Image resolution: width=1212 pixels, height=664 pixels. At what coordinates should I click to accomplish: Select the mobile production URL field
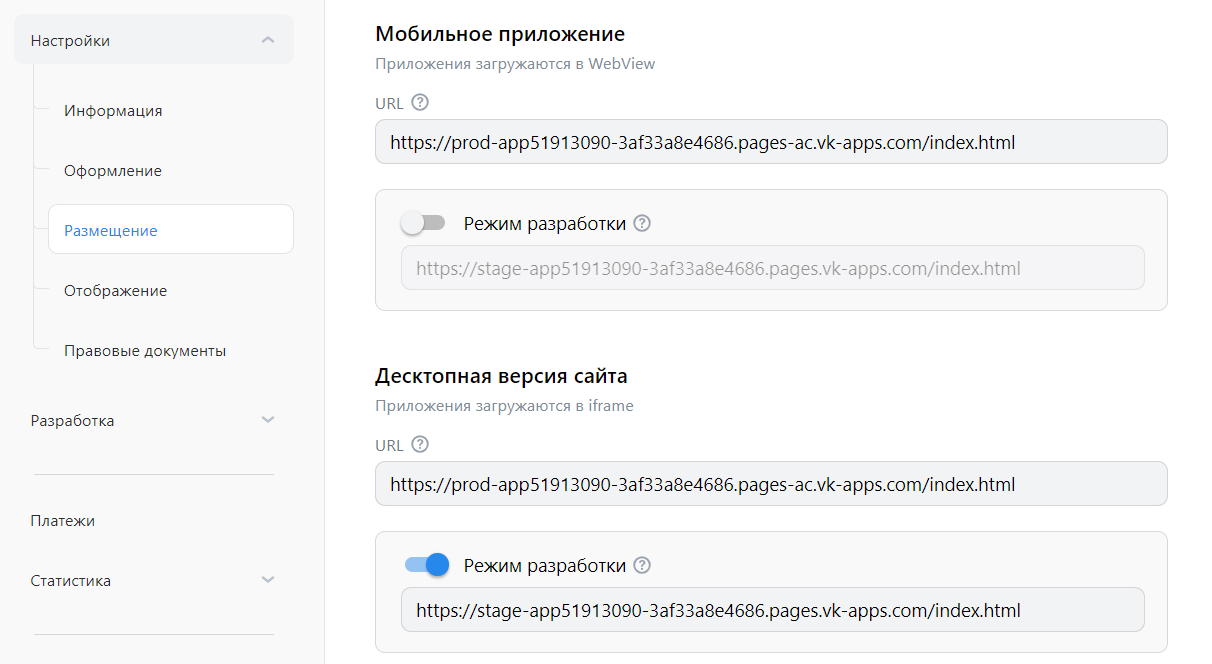pyautogui.click(x=771, y=141)
